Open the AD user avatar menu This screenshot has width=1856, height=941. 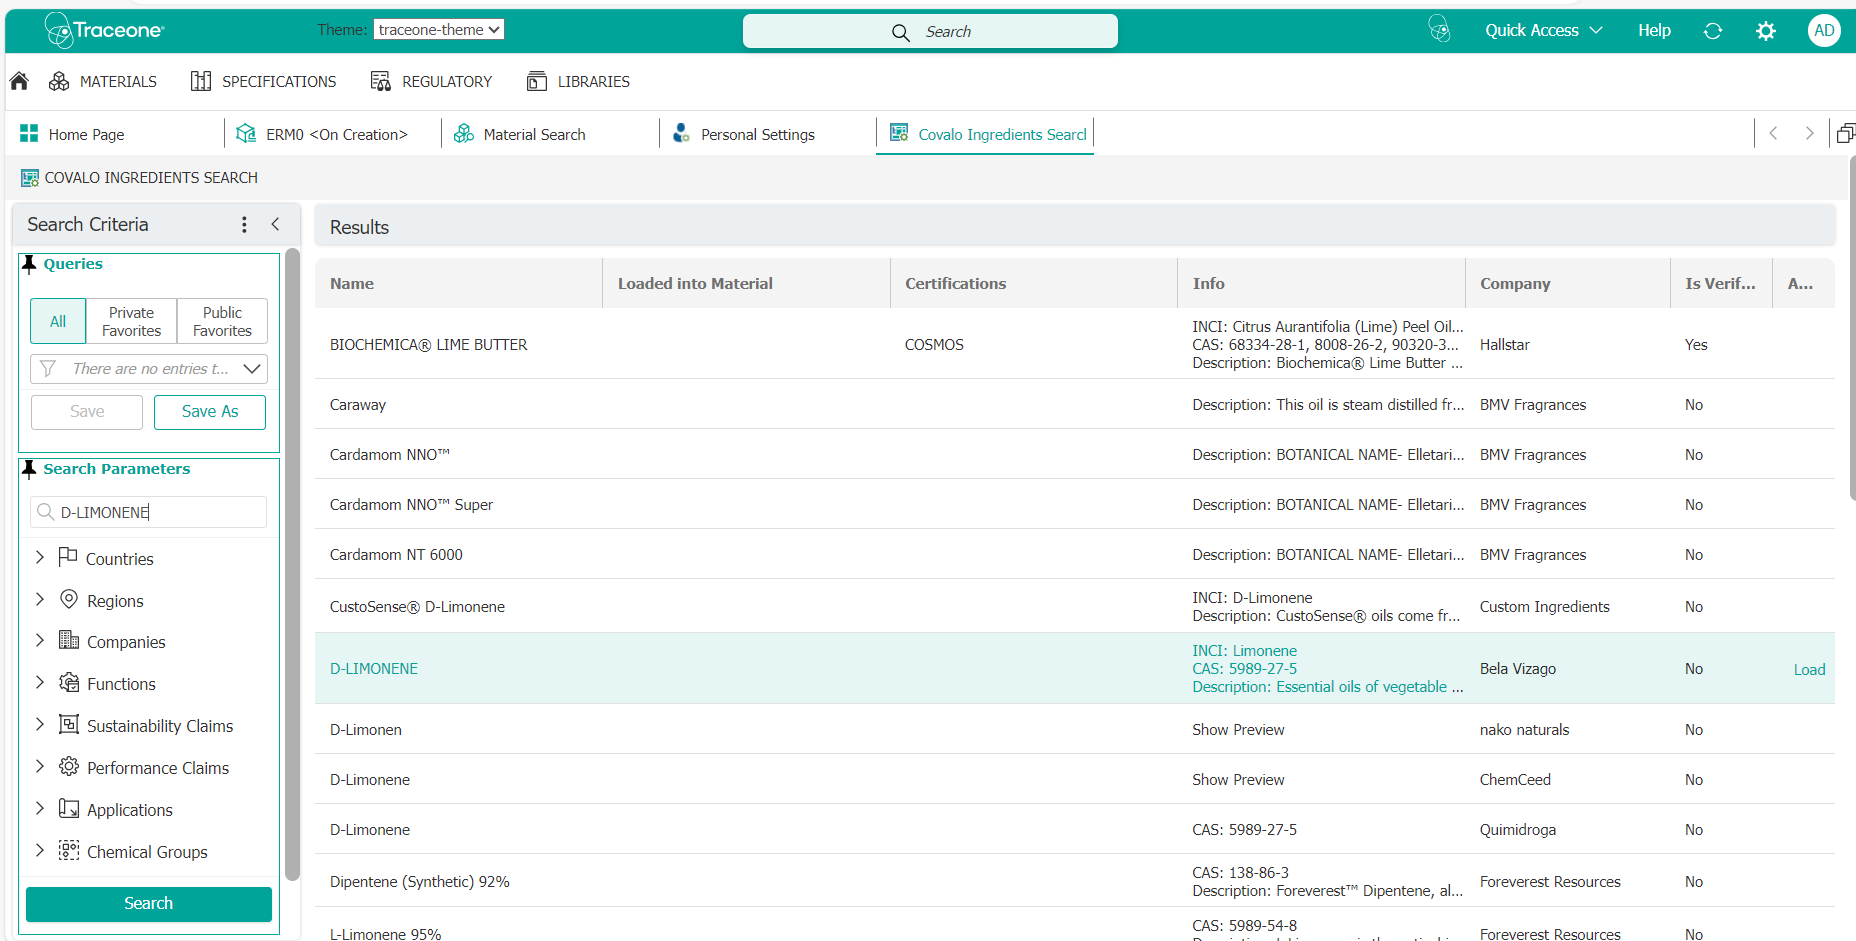[1824, 30]
